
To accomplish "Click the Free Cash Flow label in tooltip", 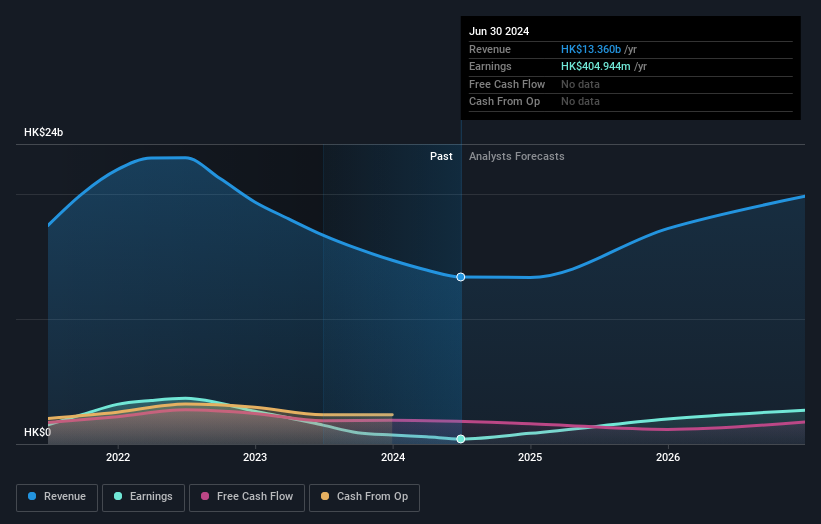I will (507, 84).
